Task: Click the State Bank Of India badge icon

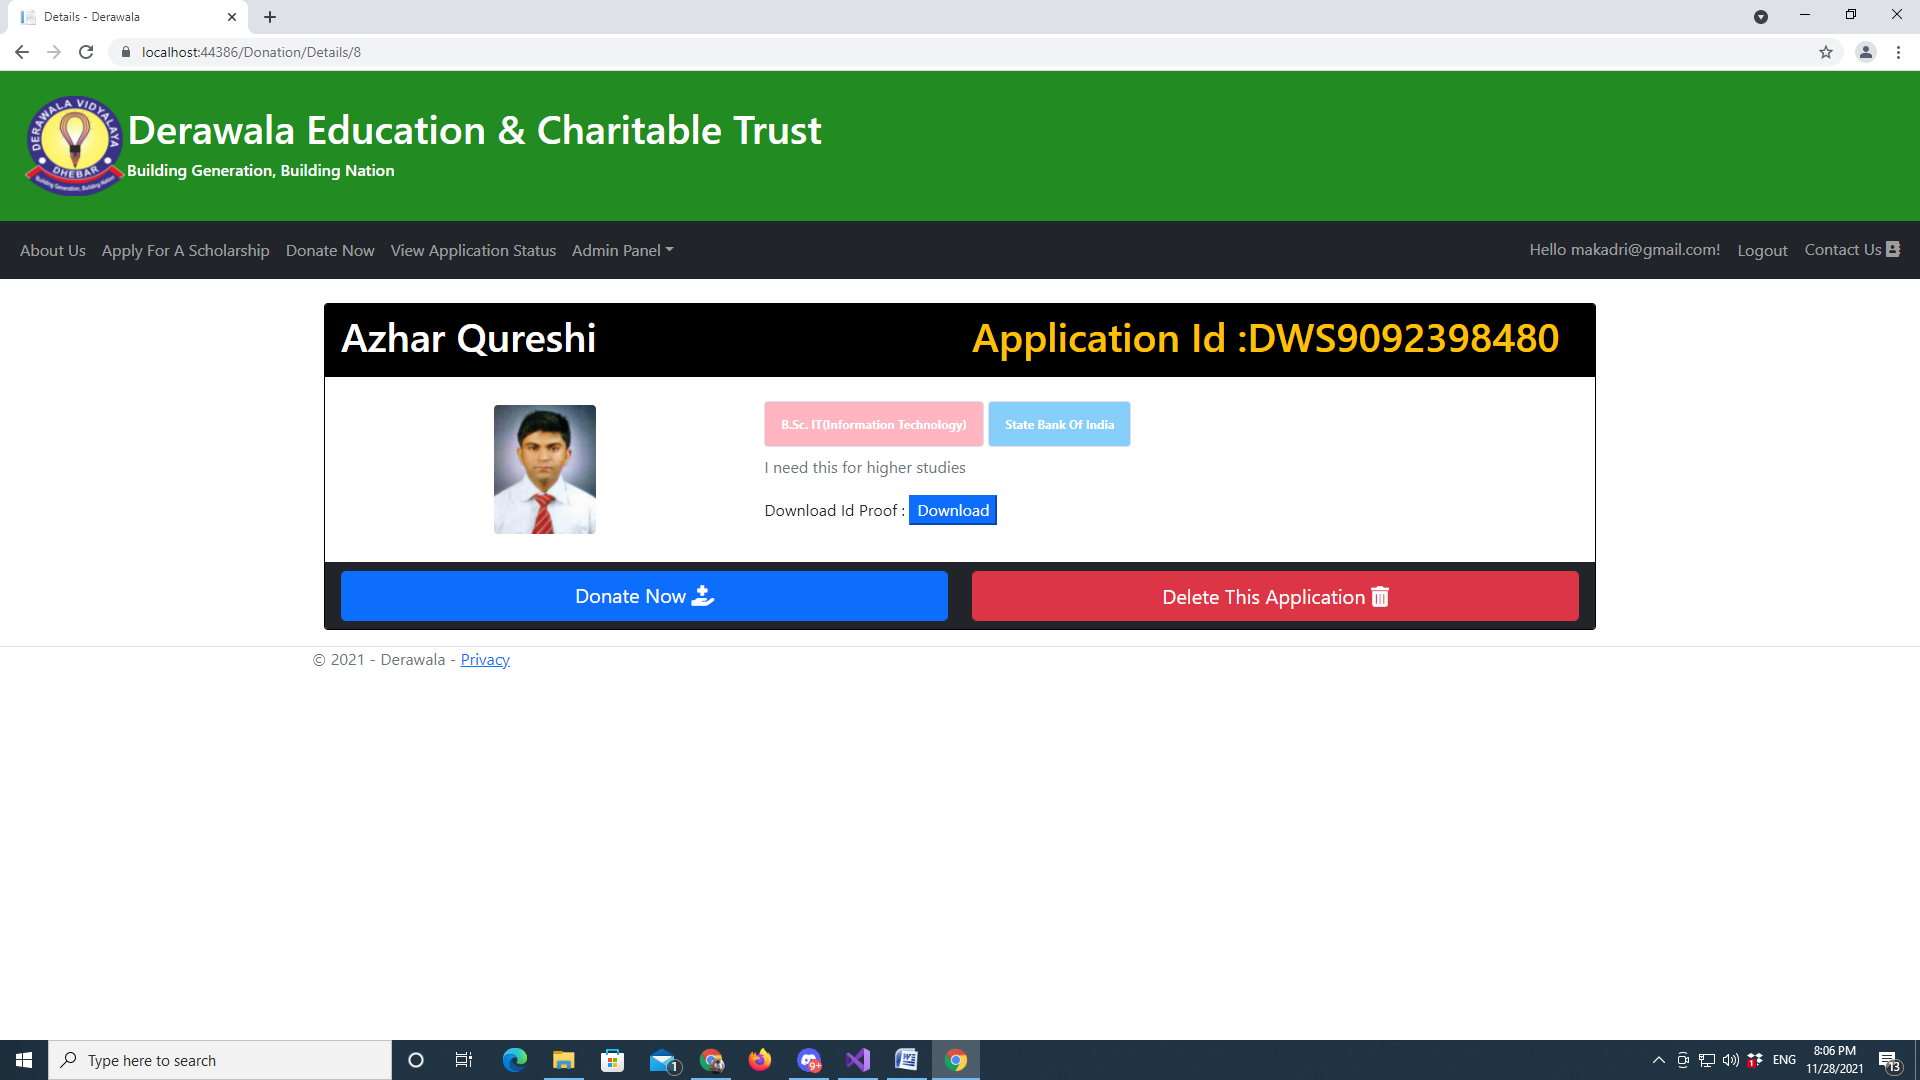Action: pos(1059,423)
